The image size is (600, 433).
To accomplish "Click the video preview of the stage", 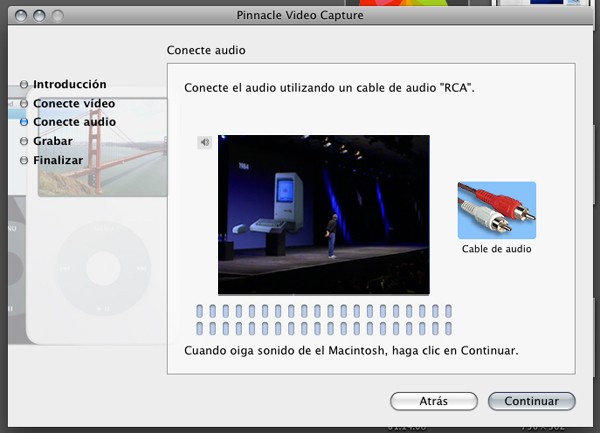I will click(324, 215).
